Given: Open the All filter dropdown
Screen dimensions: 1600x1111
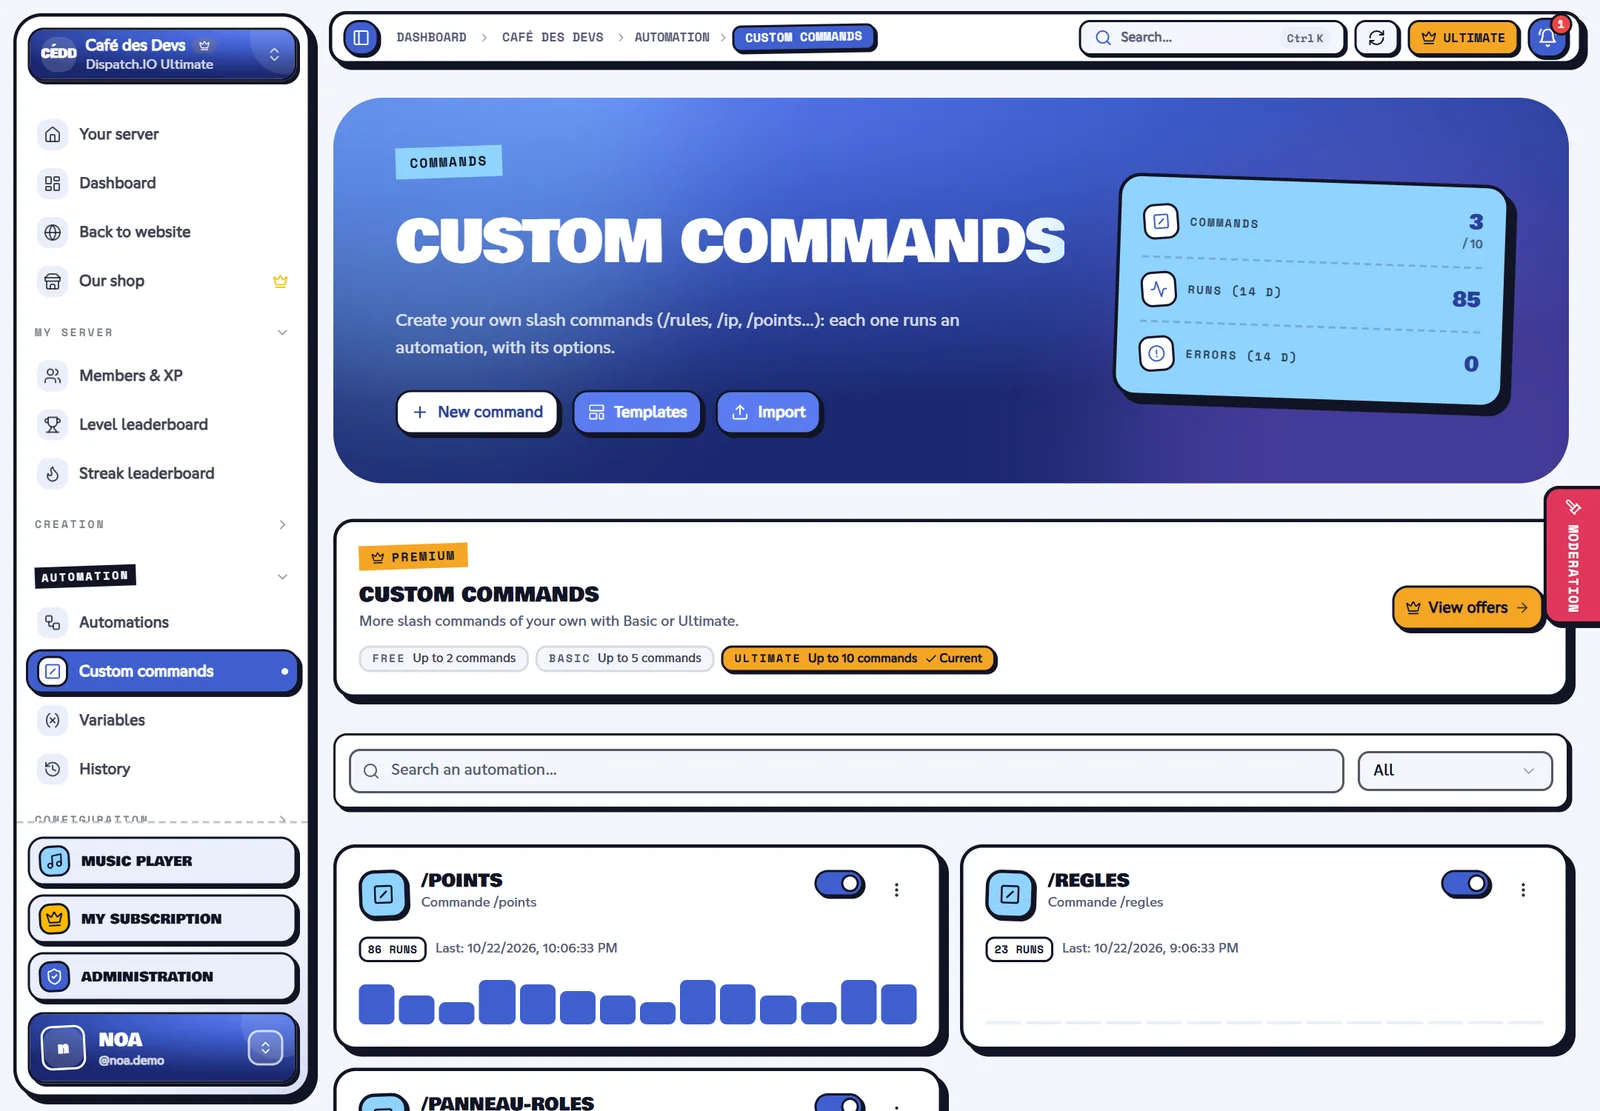Looking at the screenshot, I should tap(1454, 771).
